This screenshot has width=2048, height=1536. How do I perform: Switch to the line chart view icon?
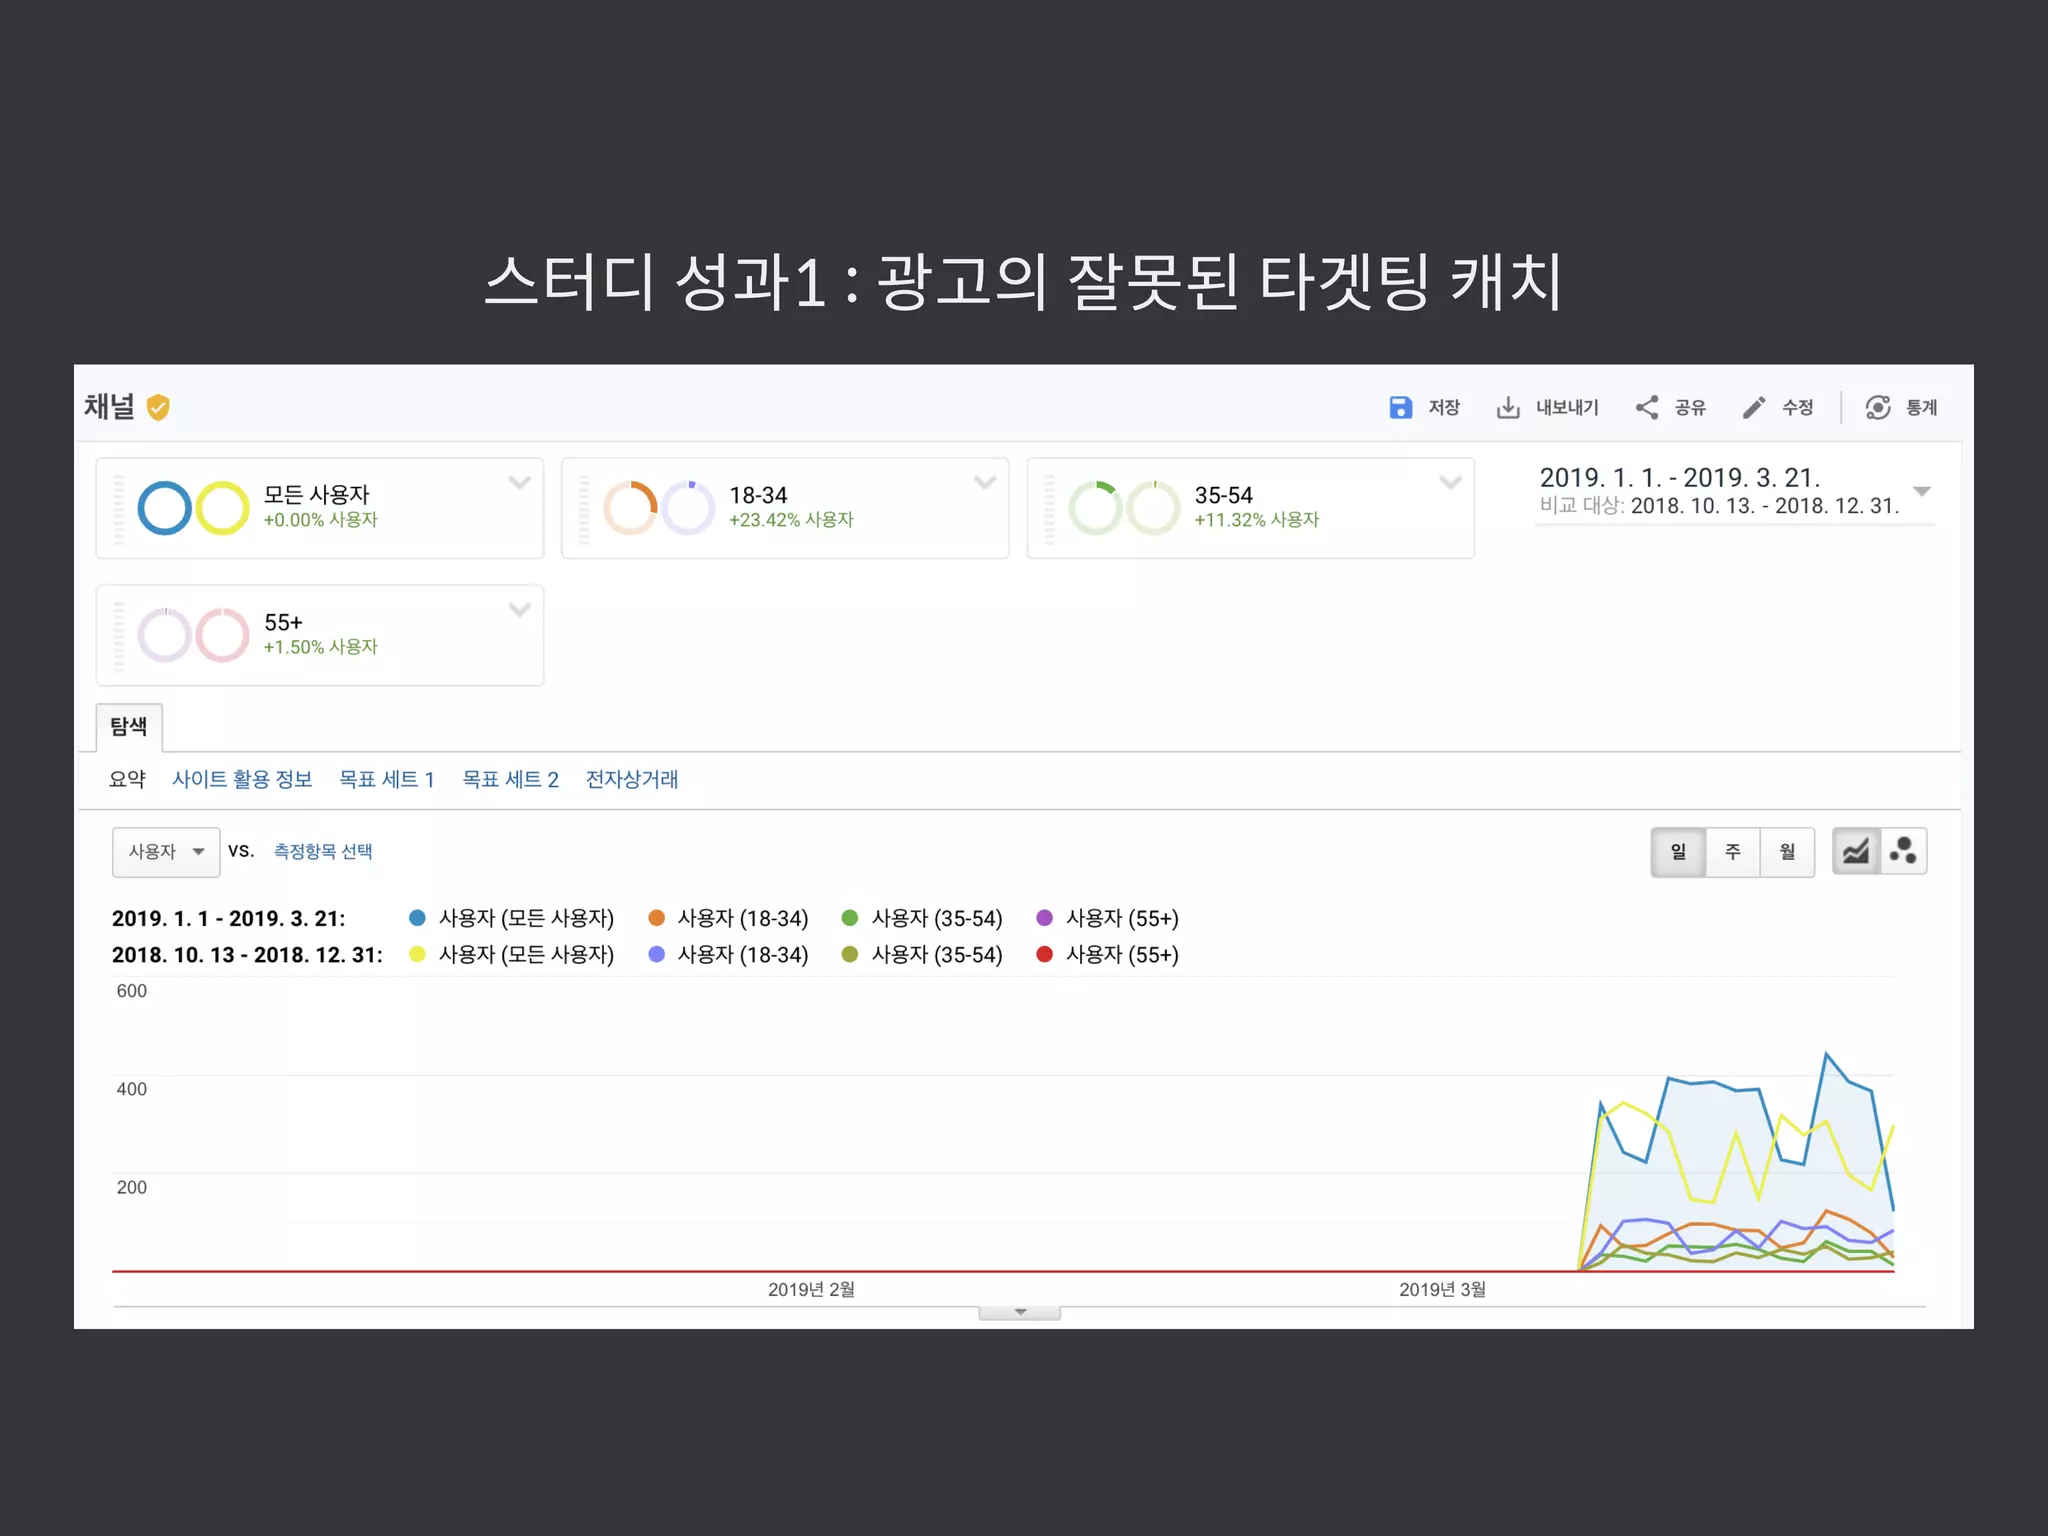[x=1856, y=852]
